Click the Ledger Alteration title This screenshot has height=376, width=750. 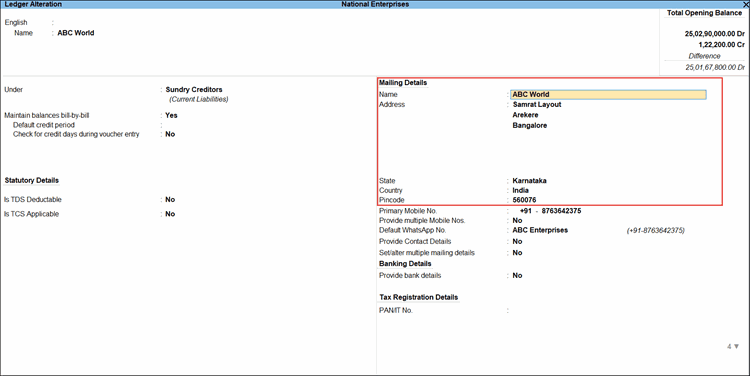click(x=33, y=4)
